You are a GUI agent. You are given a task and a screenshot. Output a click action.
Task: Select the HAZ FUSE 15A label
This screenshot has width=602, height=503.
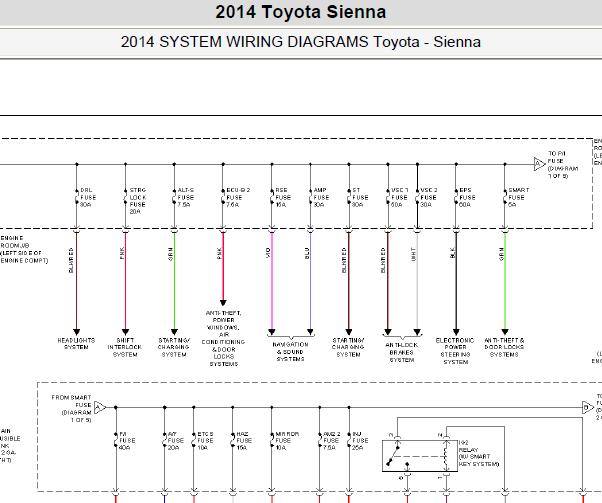pos(244,440)
